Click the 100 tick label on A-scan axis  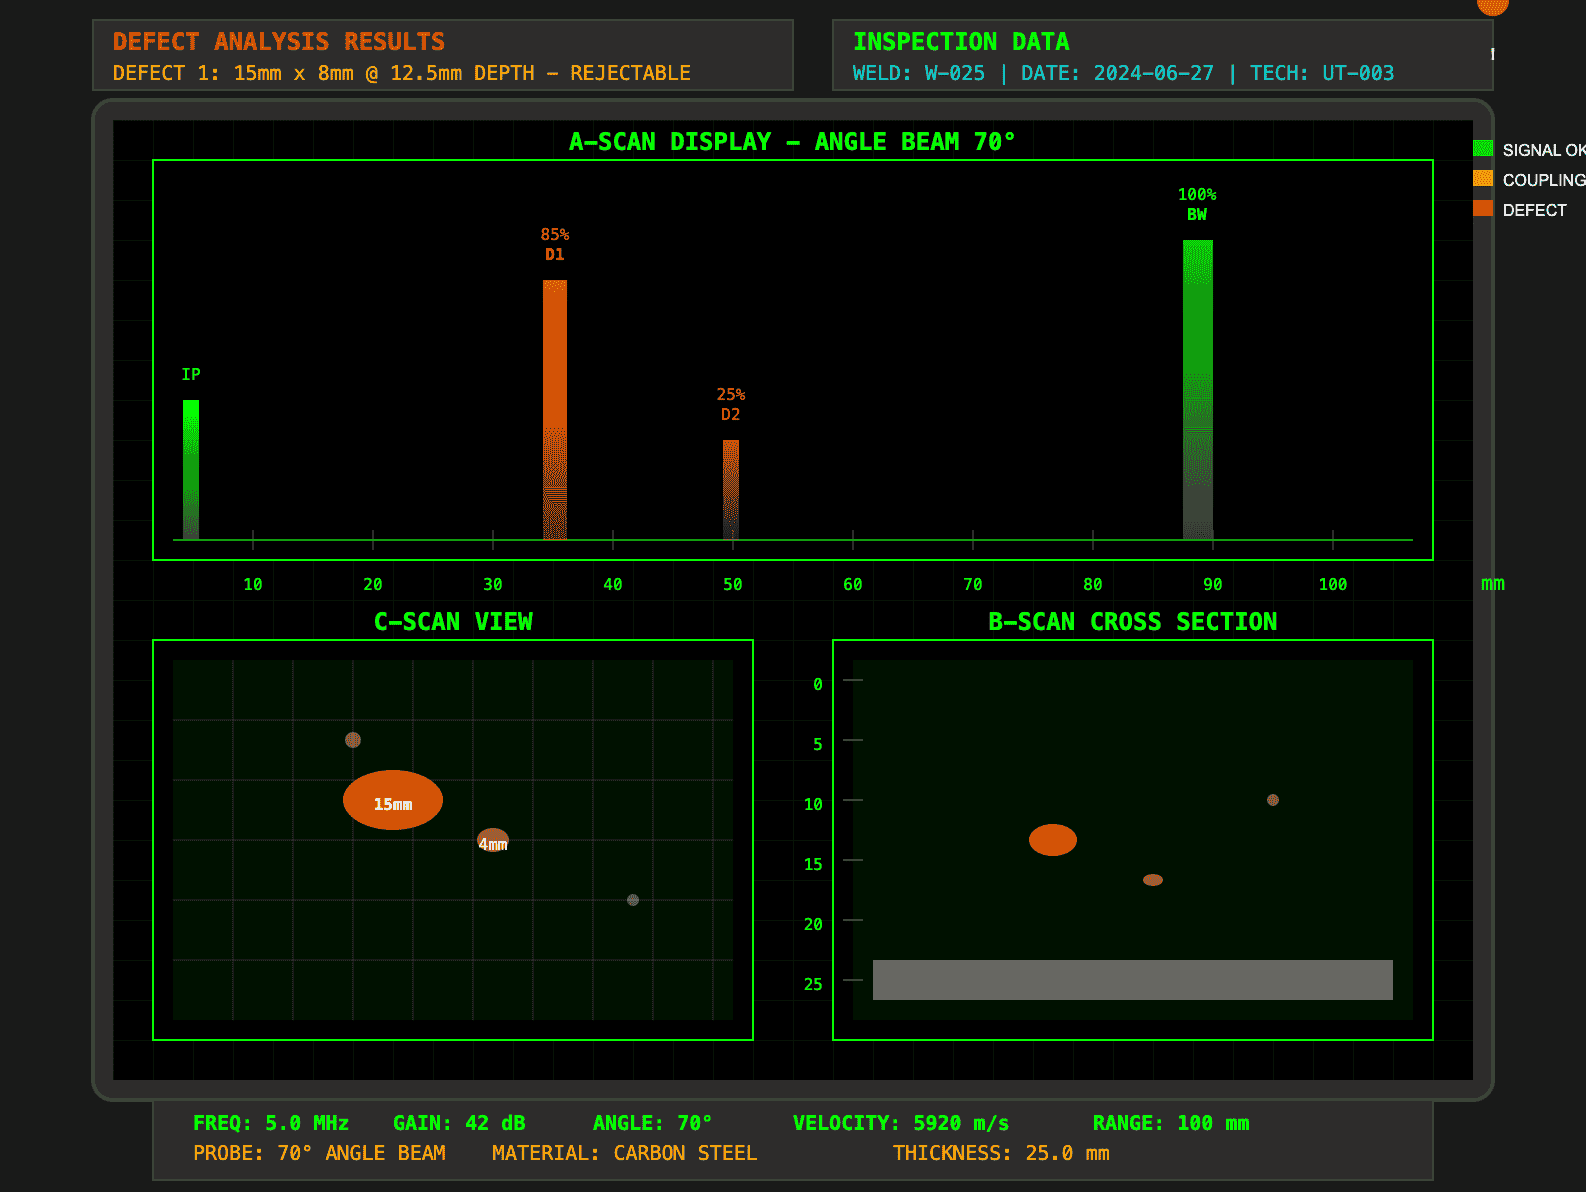[x=1333, y=584]
